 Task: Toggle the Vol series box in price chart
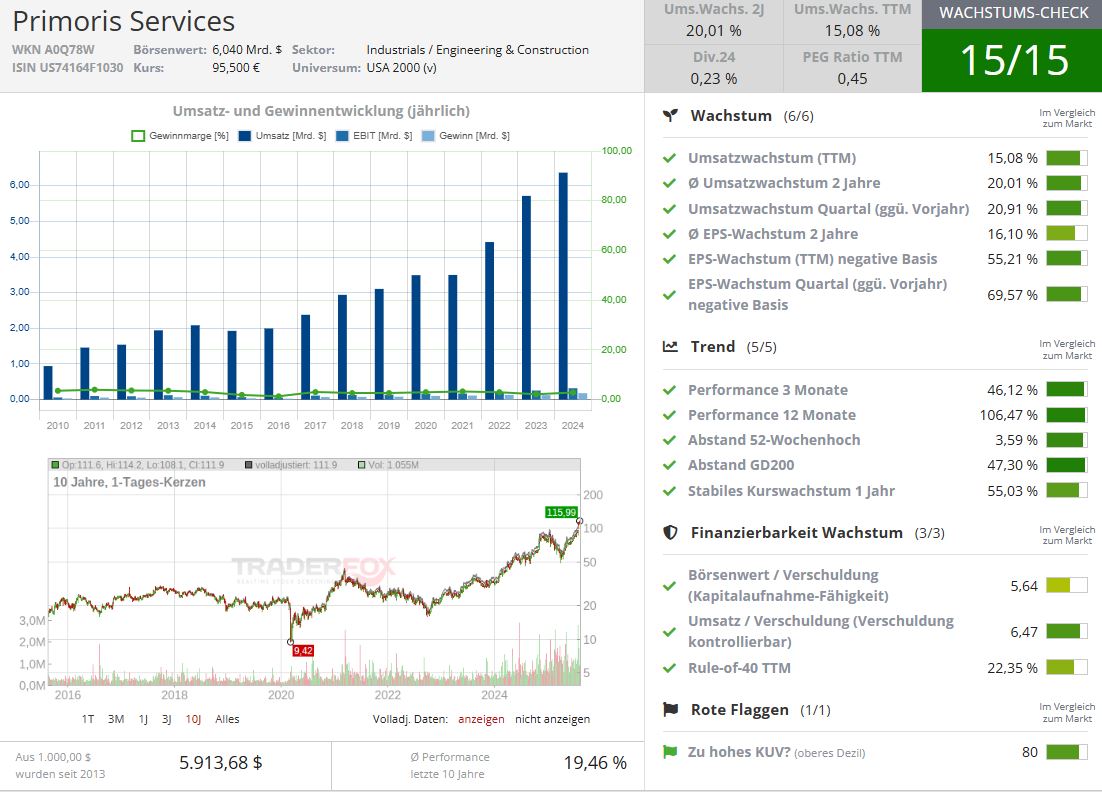[x=361, y=465]
